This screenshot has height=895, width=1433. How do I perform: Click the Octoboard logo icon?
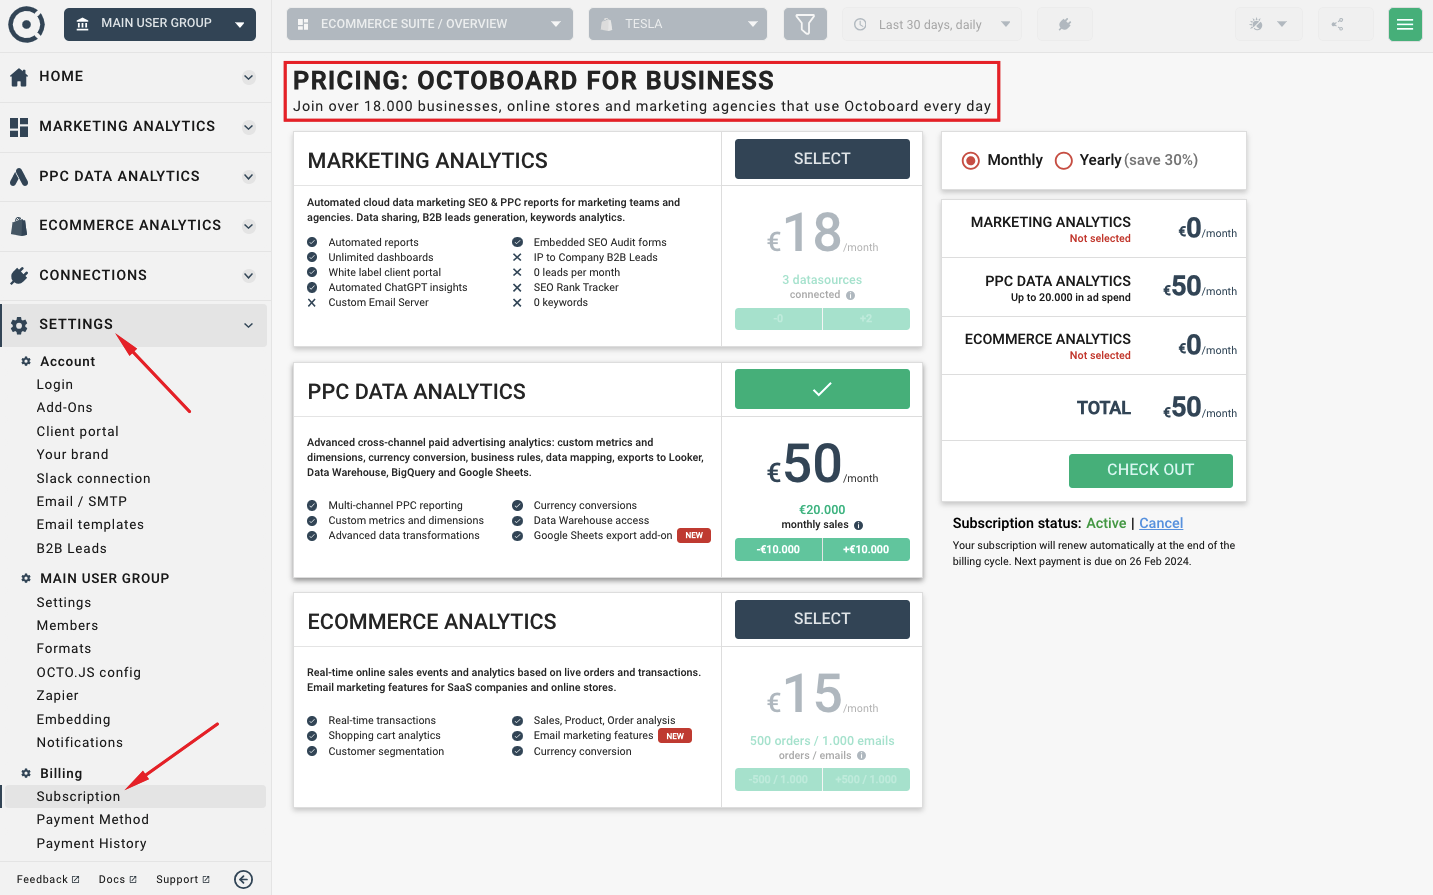(x=26, y=24)
